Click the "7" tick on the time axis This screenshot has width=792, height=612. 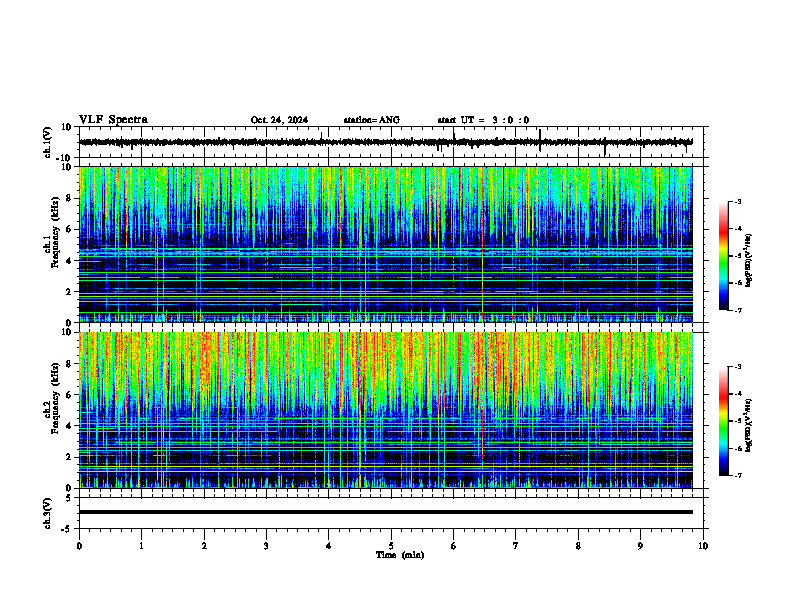pyautogui.click(x=516, y=546)
